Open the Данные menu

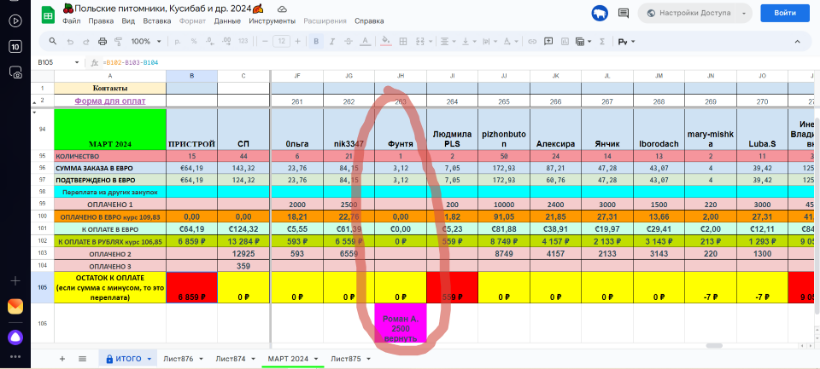pyautogui.click(x=227, y=21)
